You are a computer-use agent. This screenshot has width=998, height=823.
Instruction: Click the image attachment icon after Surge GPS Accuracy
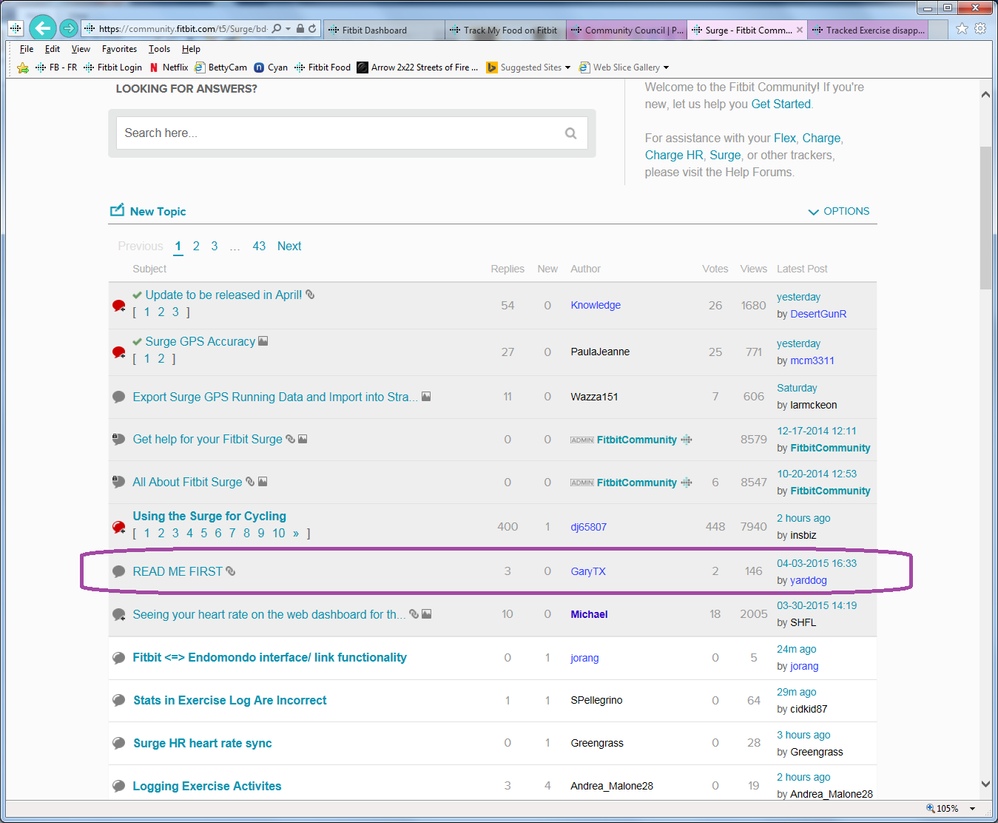(263, 341)
